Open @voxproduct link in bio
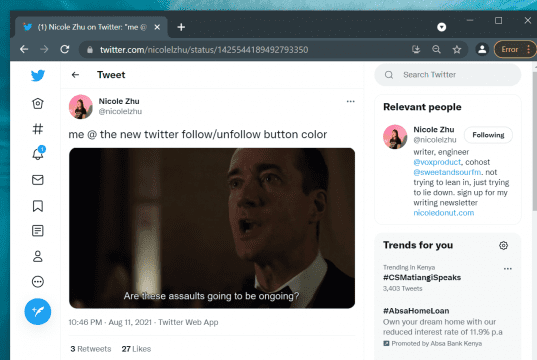Image resolution: width=537 pixels, height=360 pixels. [437, 162]
